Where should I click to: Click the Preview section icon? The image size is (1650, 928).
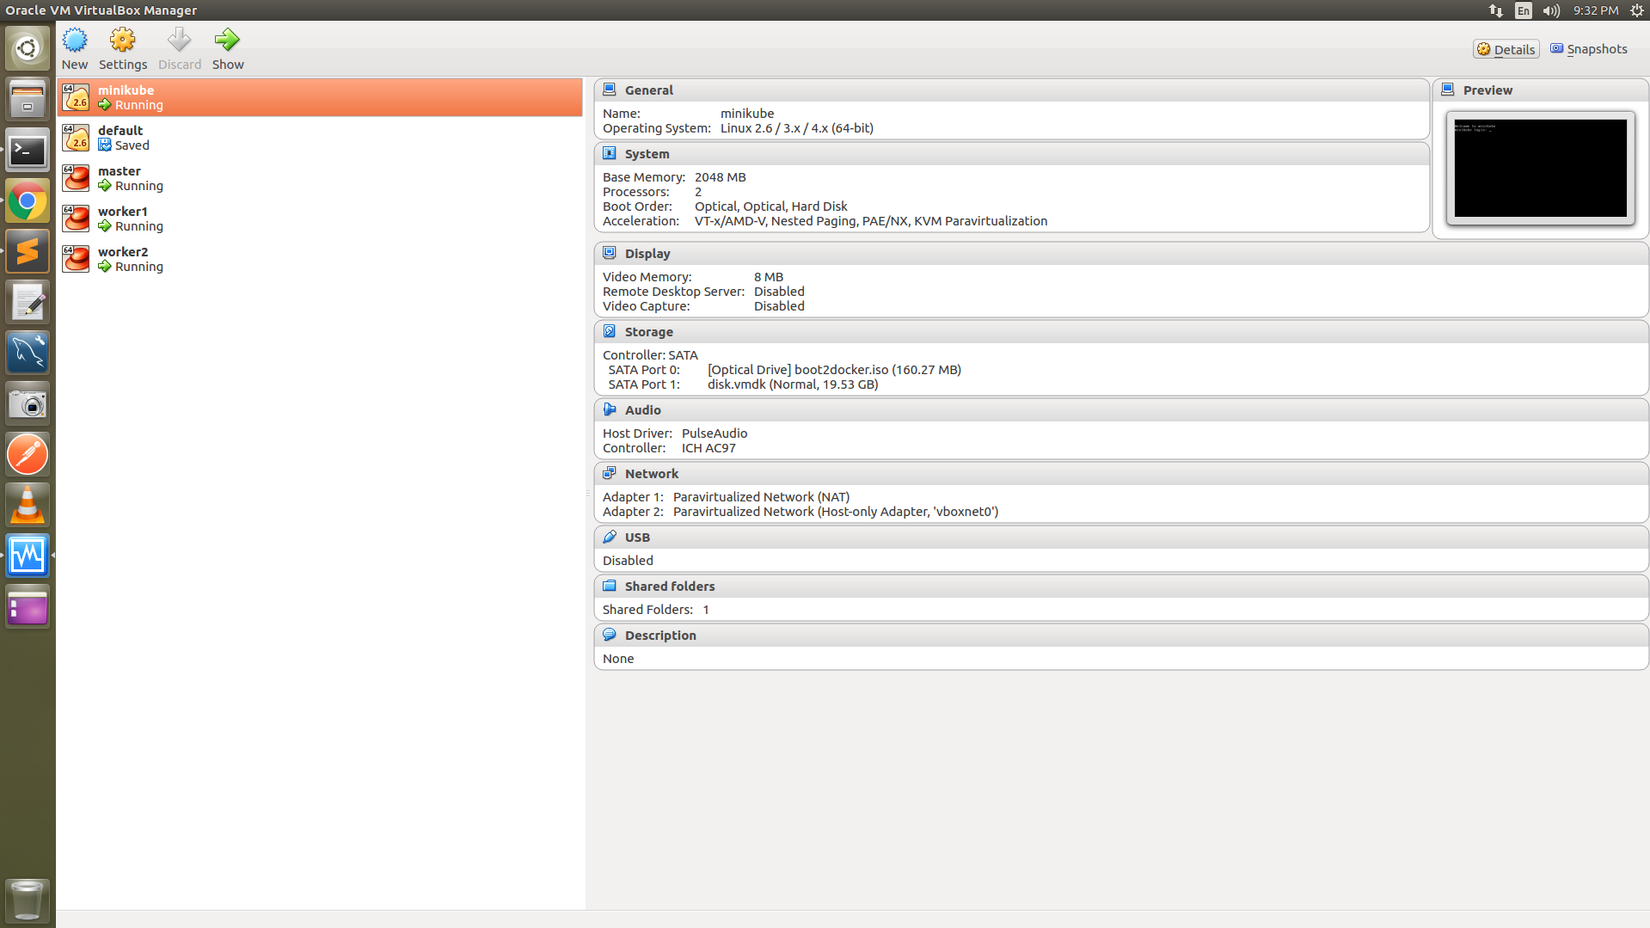1447,89
